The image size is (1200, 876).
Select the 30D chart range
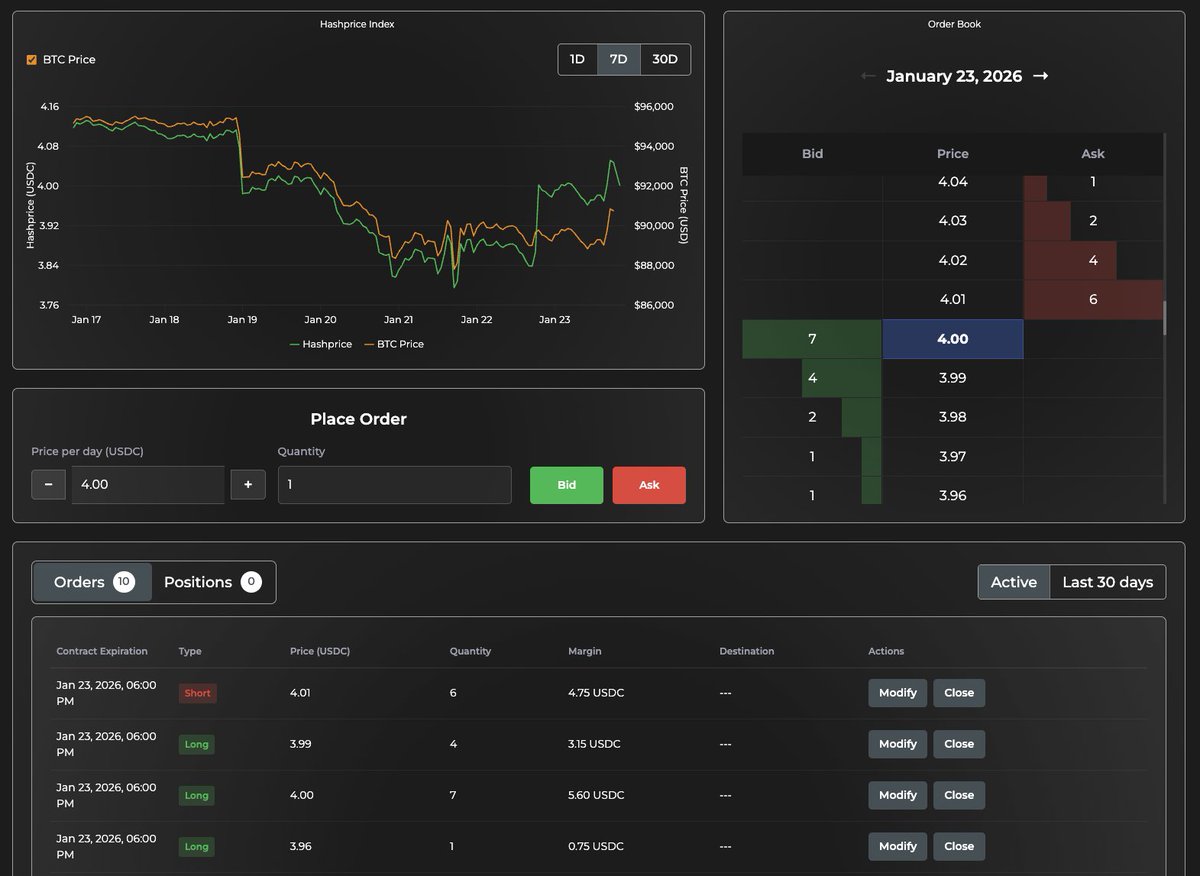point(665,59)
